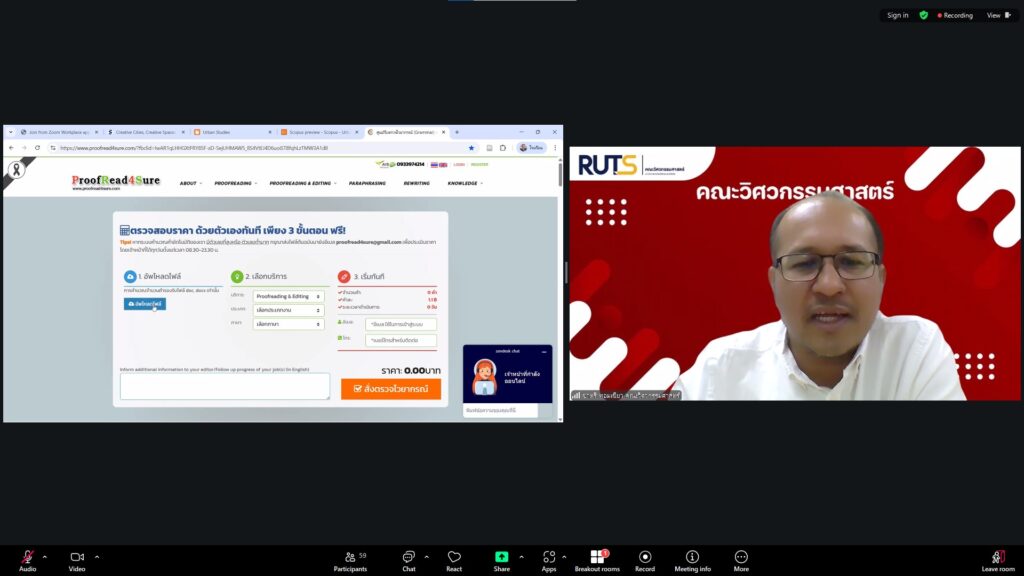Viewport: 1024px width, 576px height.
Task: Expand the caret next to Chat
Action: 426,556
